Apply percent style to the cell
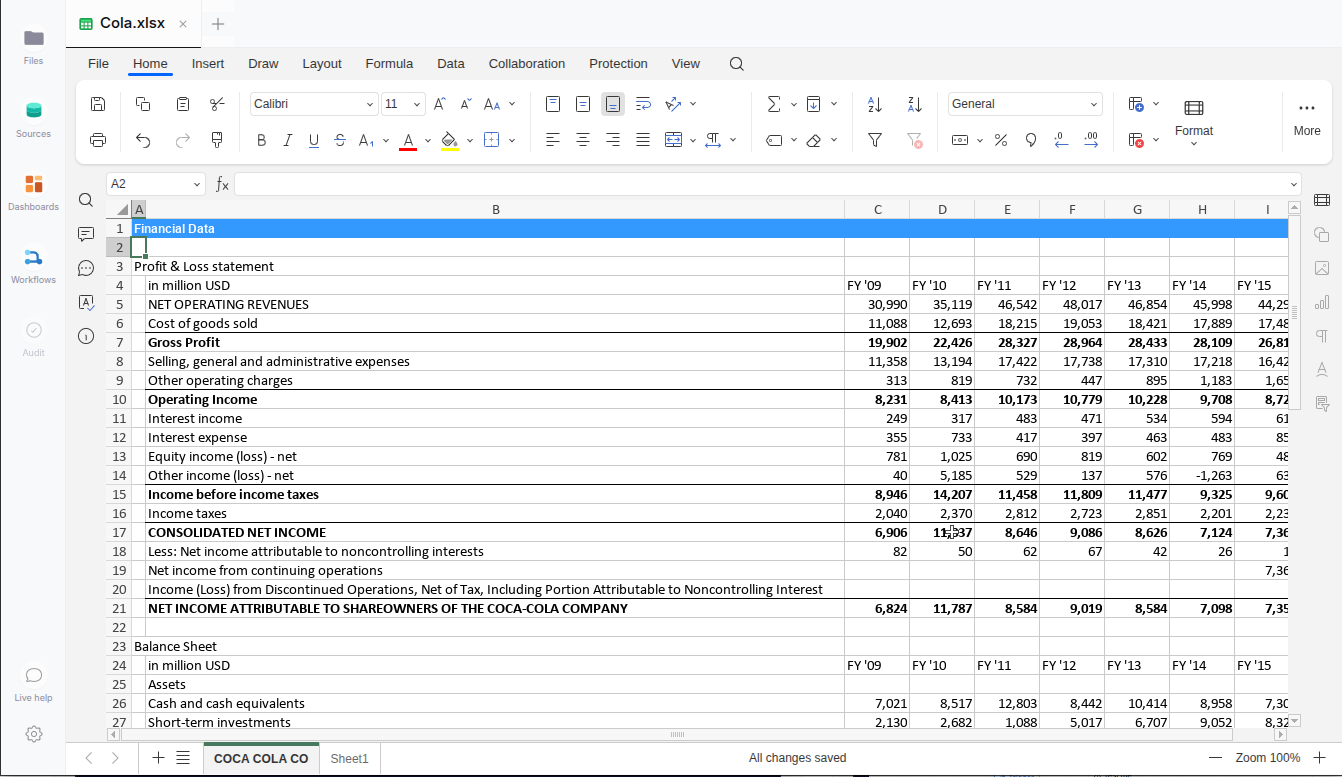The image size is (1342, 777). point(1001,140)
